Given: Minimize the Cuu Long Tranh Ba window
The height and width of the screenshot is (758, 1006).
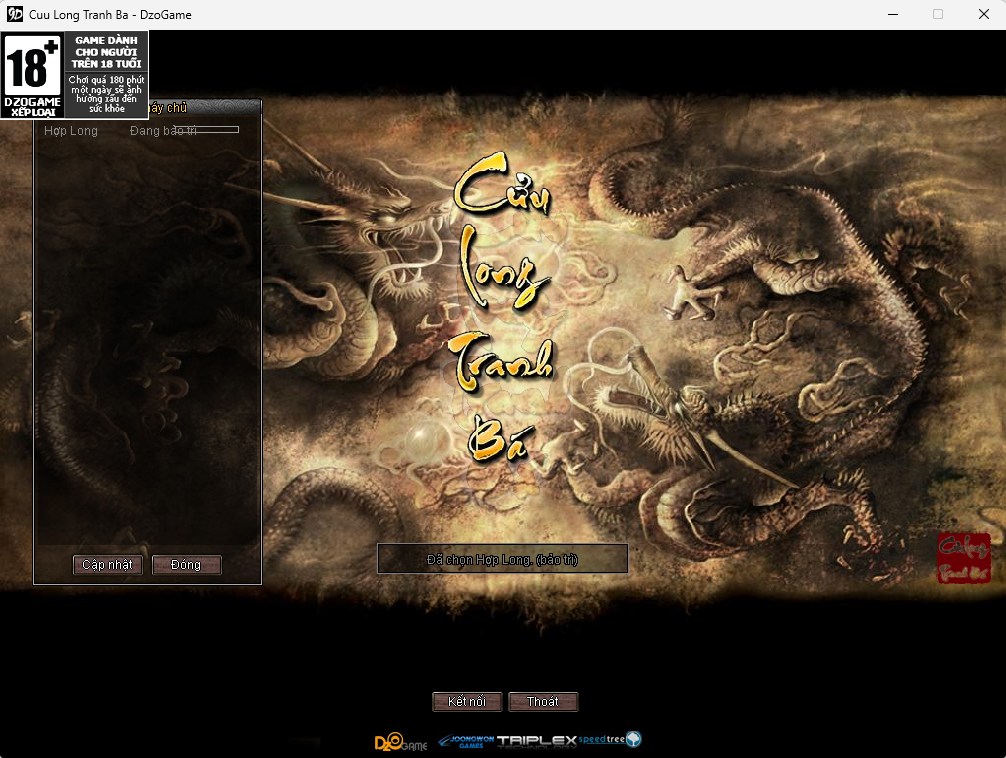Looking at the screenshot, I should (892, 14).
